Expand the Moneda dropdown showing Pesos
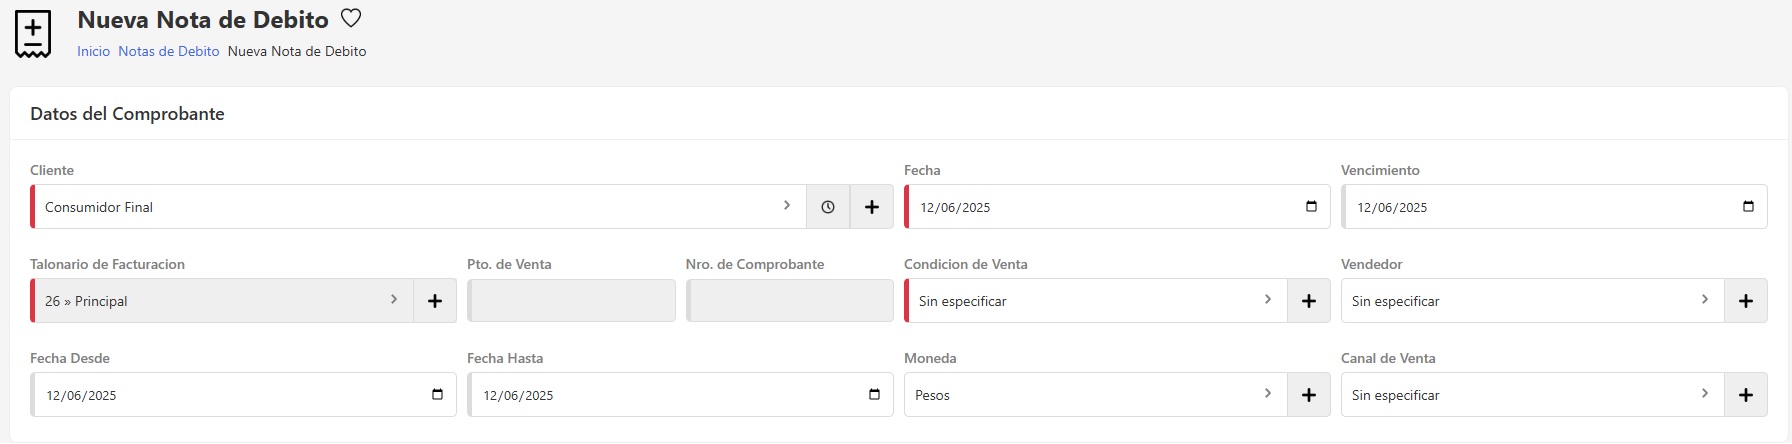1792x444 pixels. [x=1090, y=395]
